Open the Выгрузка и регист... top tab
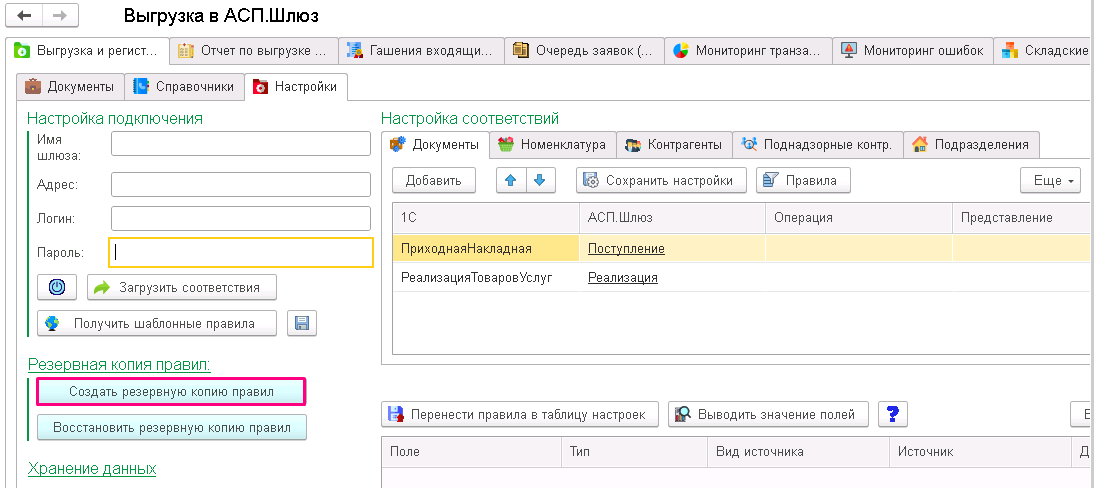Image resolution: width=1094 pixels, height=488 pixels. [87, 51]
